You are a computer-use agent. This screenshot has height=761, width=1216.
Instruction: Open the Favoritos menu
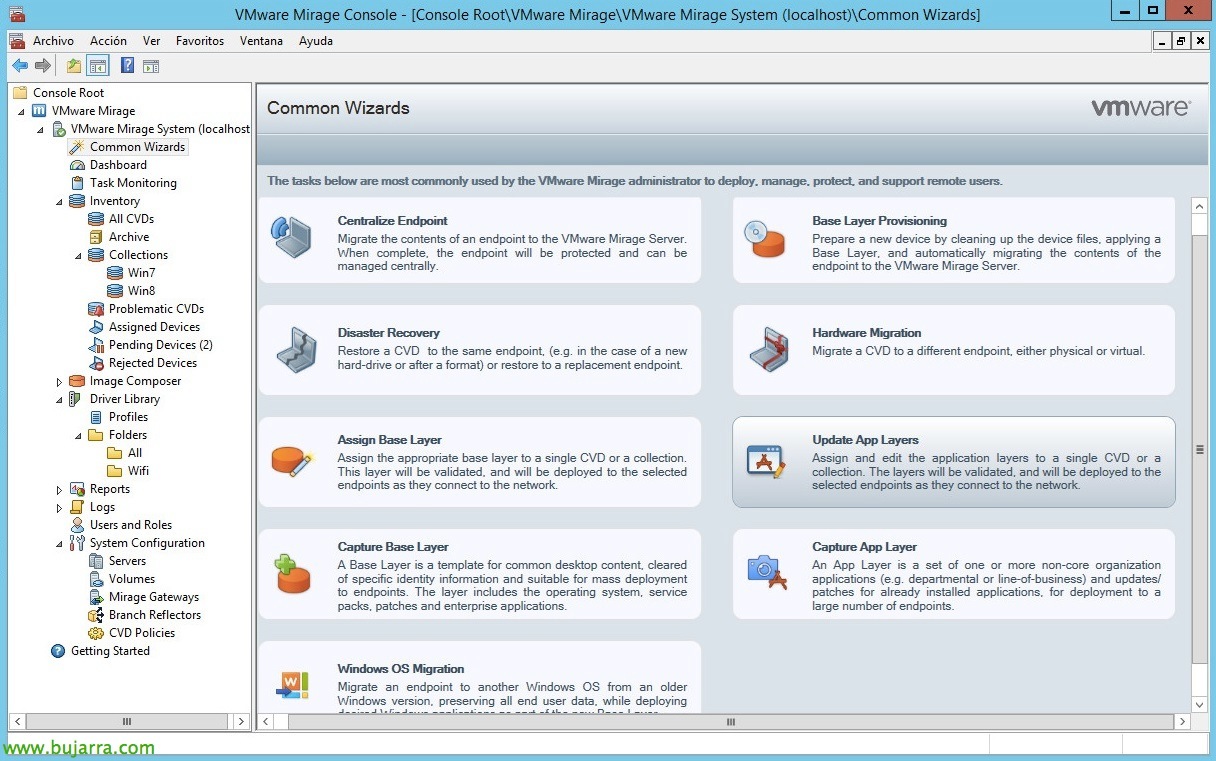pyautogui.click(x=200, y=41)
